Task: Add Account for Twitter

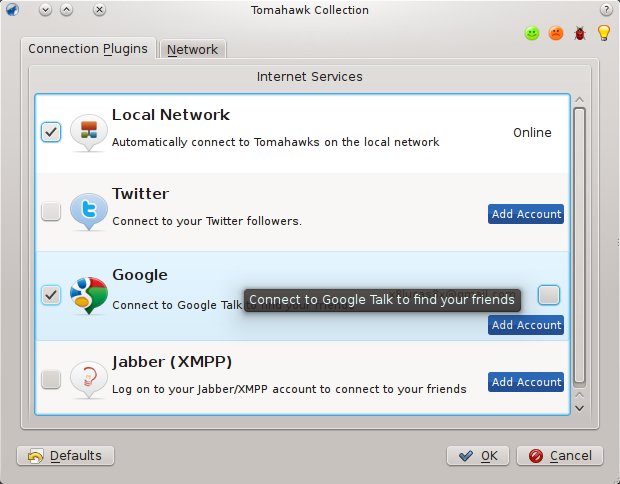Action: click(526, 214)
